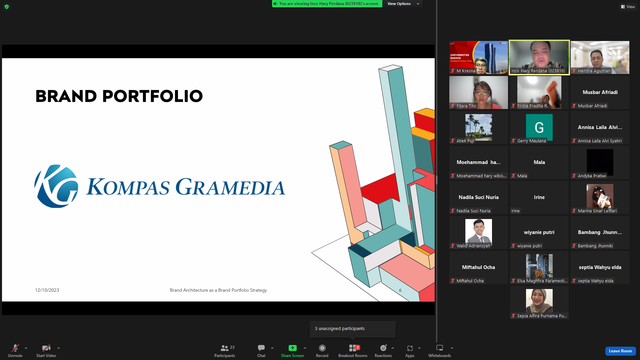Image resolution: width=640 pixels, height=360 pixels.
Task: Select Marina Sinar Lestari's tile
Action: [600, 198]
